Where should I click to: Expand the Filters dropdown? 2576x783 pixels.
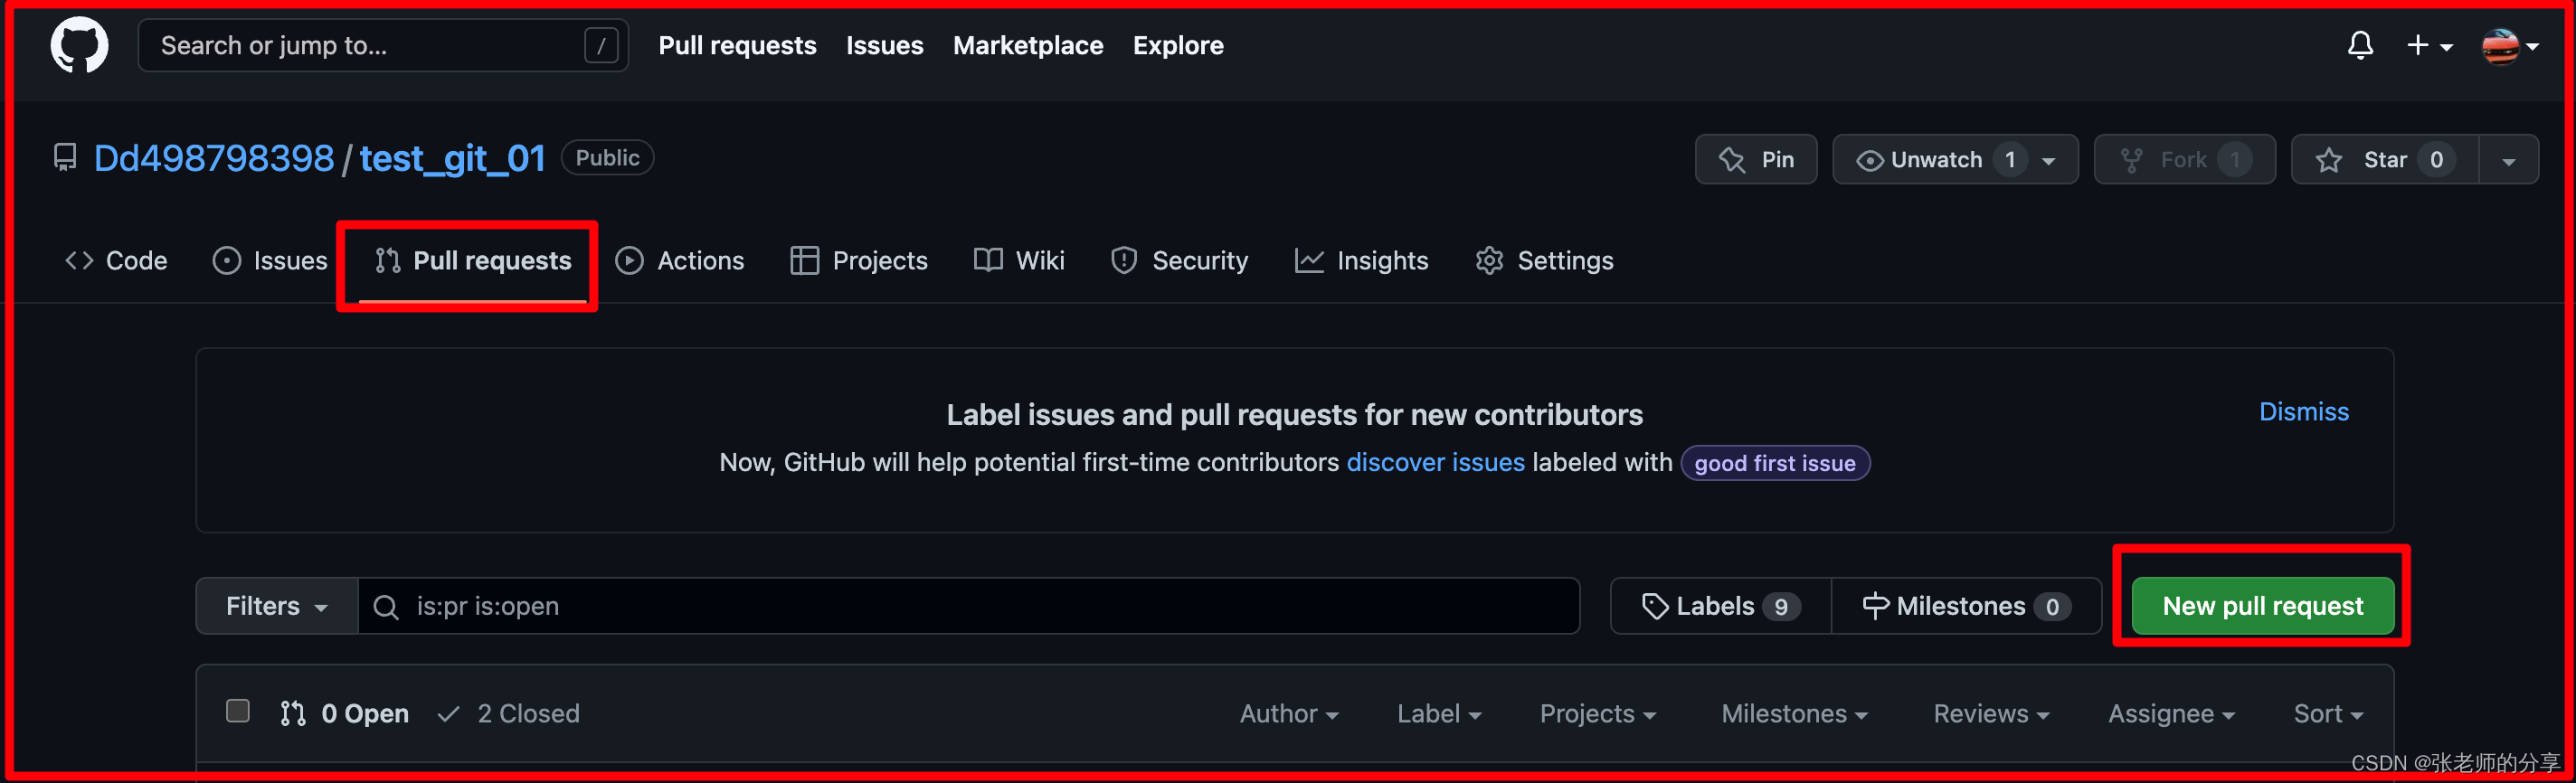(276, 606)
